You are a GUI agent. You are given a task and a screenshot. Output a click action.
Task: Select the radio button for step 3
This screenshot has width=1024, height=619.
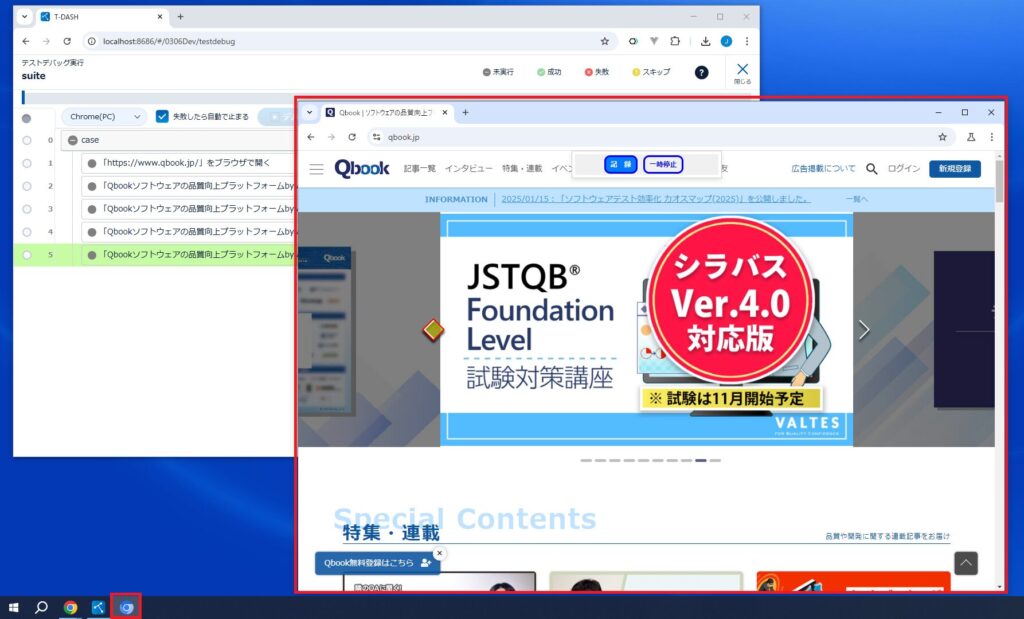[x=27, y=209]
